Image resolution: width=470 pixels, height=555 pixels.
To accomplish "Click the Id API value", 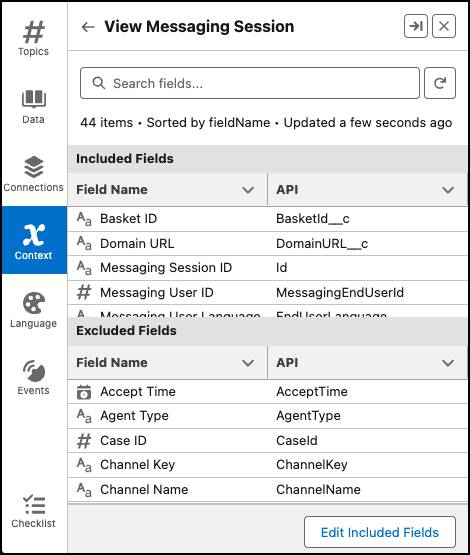I will [282, 268].
